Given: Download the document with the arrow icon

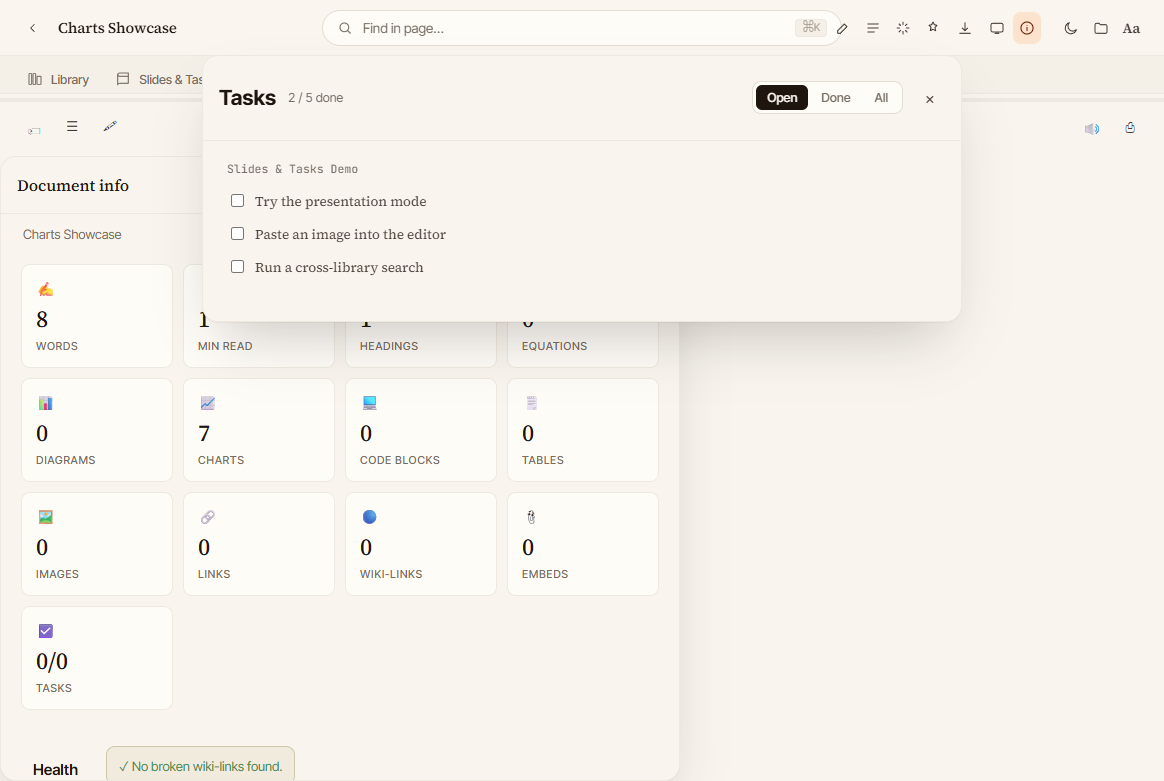Looking at the screenshot, I should [965, 28].
